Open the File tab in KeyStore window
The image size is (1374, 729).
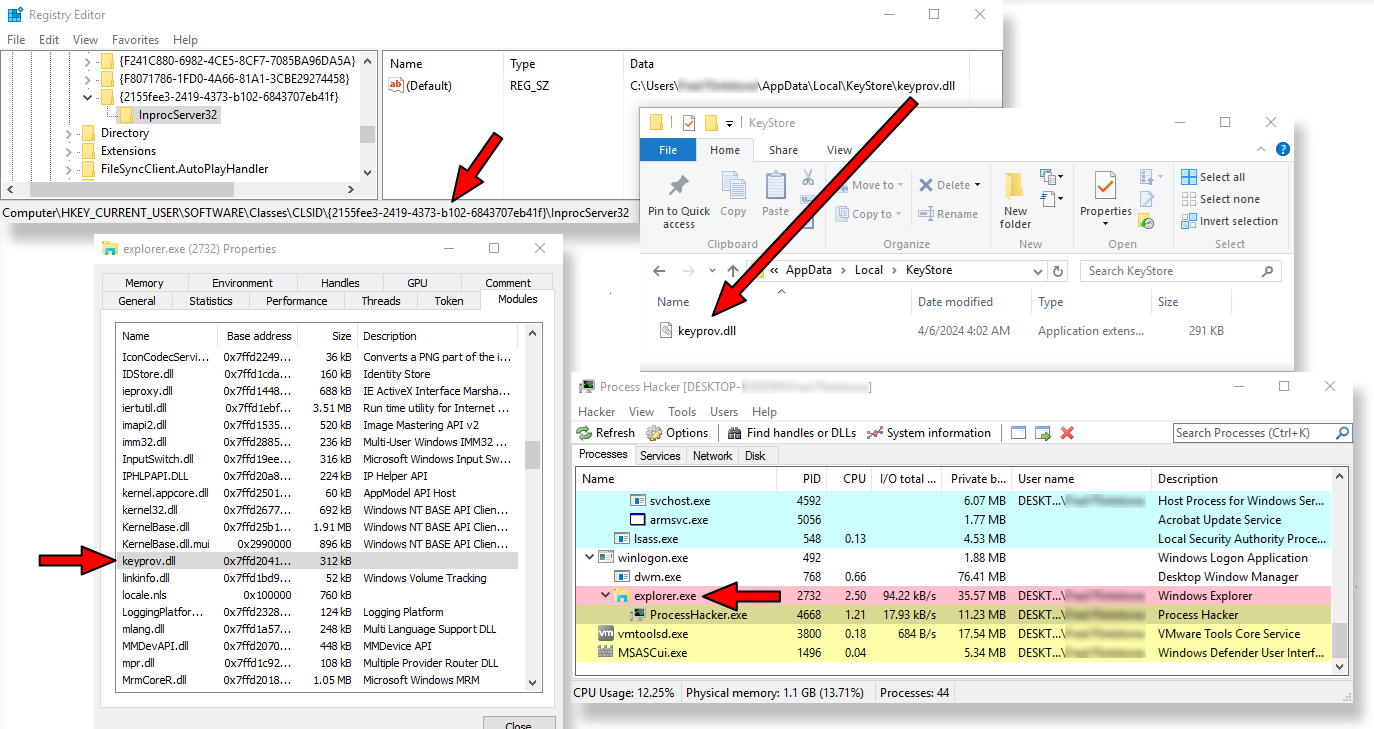pos(668,150)
